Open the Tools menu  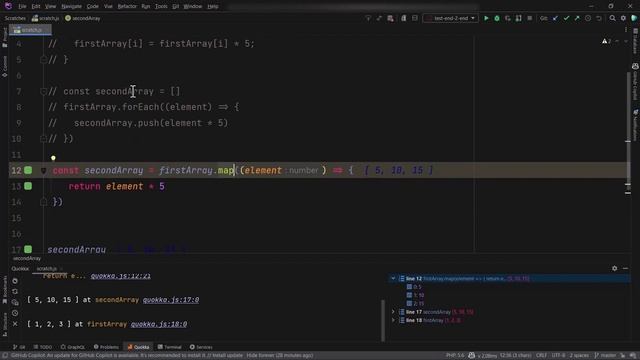point(161,7)
